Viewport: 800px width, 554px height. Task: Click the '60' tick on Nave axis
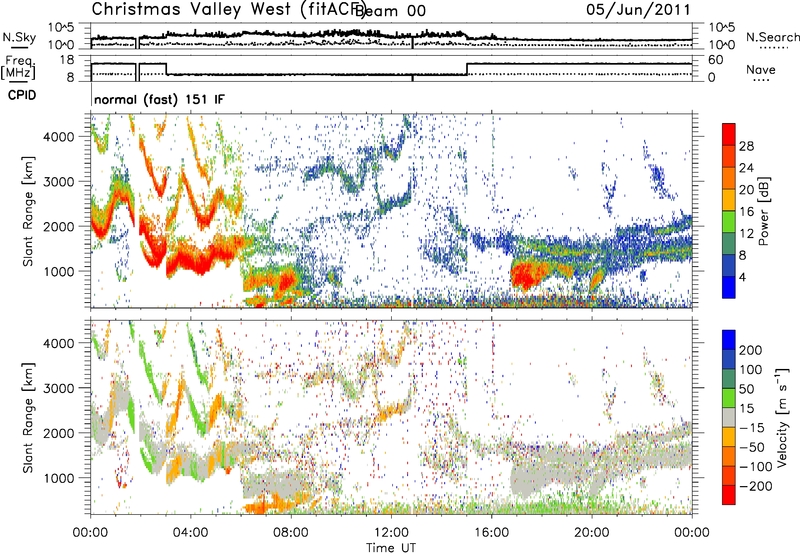click(715, 60)
